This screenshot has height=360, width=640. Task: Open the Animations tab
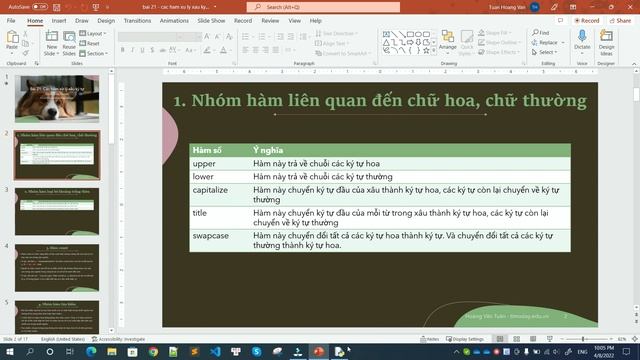click(174, 20)
